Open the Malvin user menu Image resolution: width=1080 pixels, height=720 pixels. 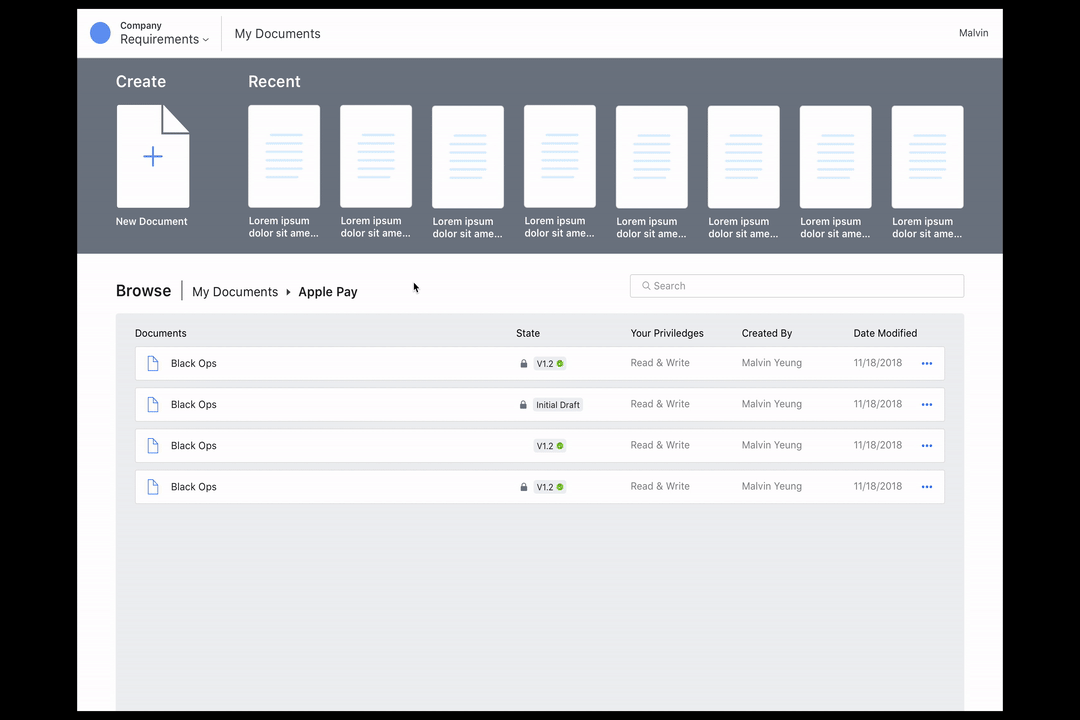coord(973,33)
